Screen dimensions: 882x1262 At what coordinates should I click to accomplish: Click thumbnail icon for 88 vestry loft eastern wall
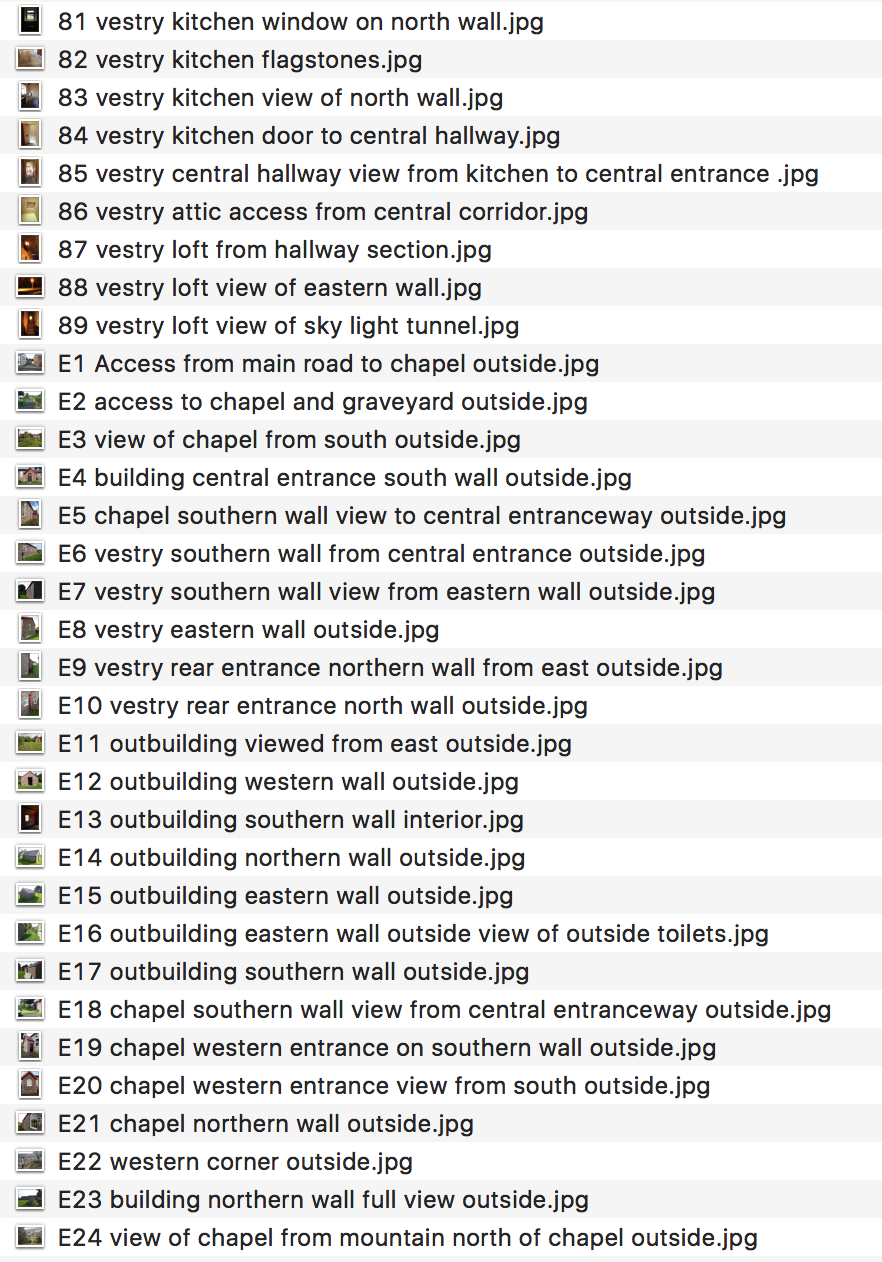(30, 287)
